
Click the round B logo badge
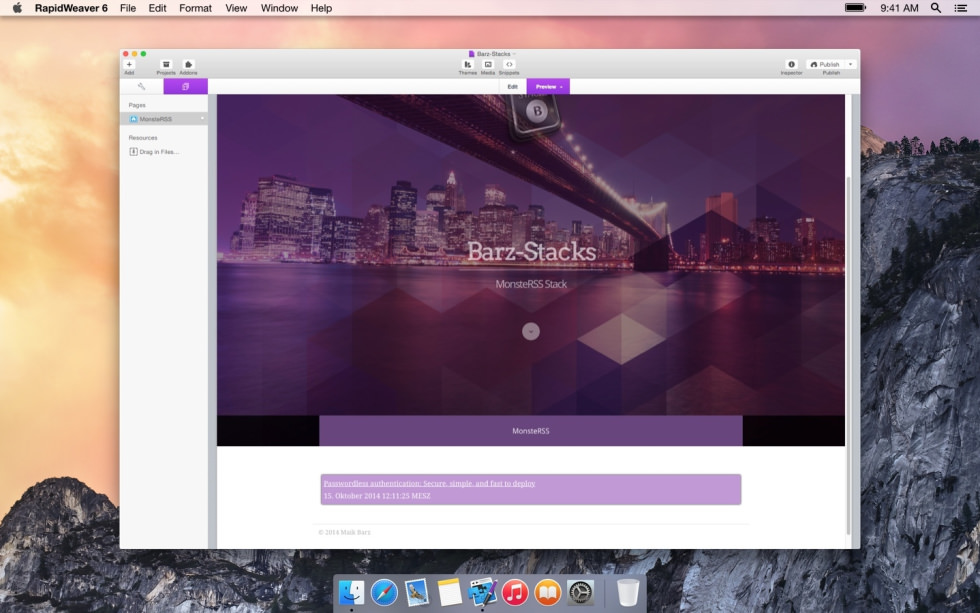[536, 111]
